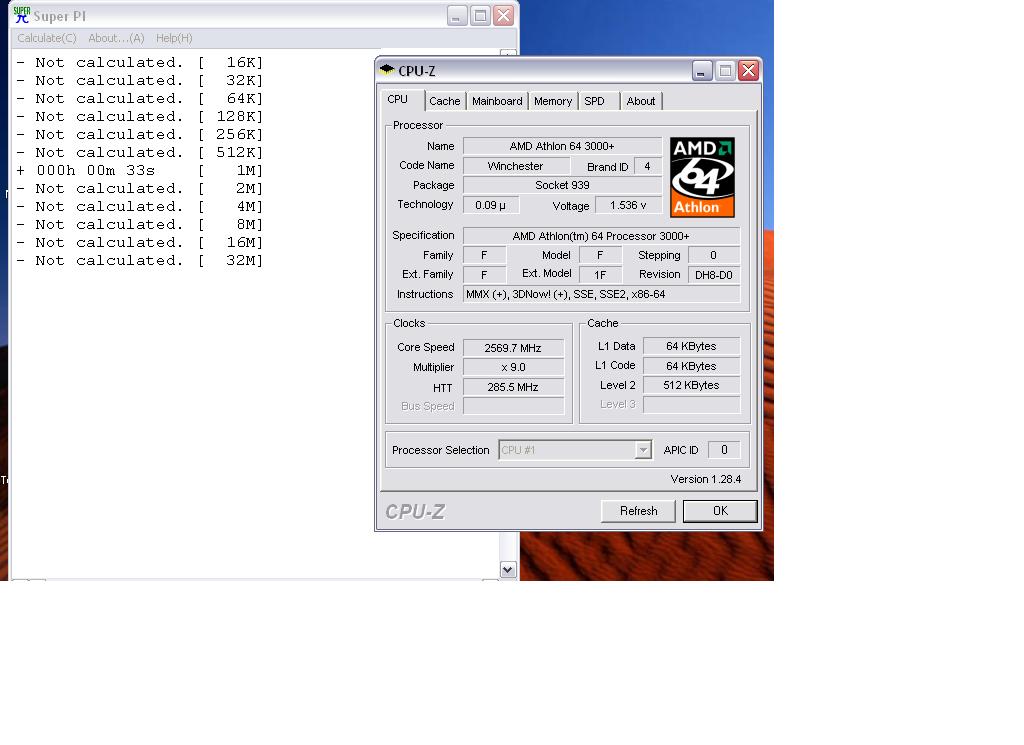Click the Not calculated 32M line
Image resolution: width=1024 pixels, height=745 pixels.
coord(140,261)
